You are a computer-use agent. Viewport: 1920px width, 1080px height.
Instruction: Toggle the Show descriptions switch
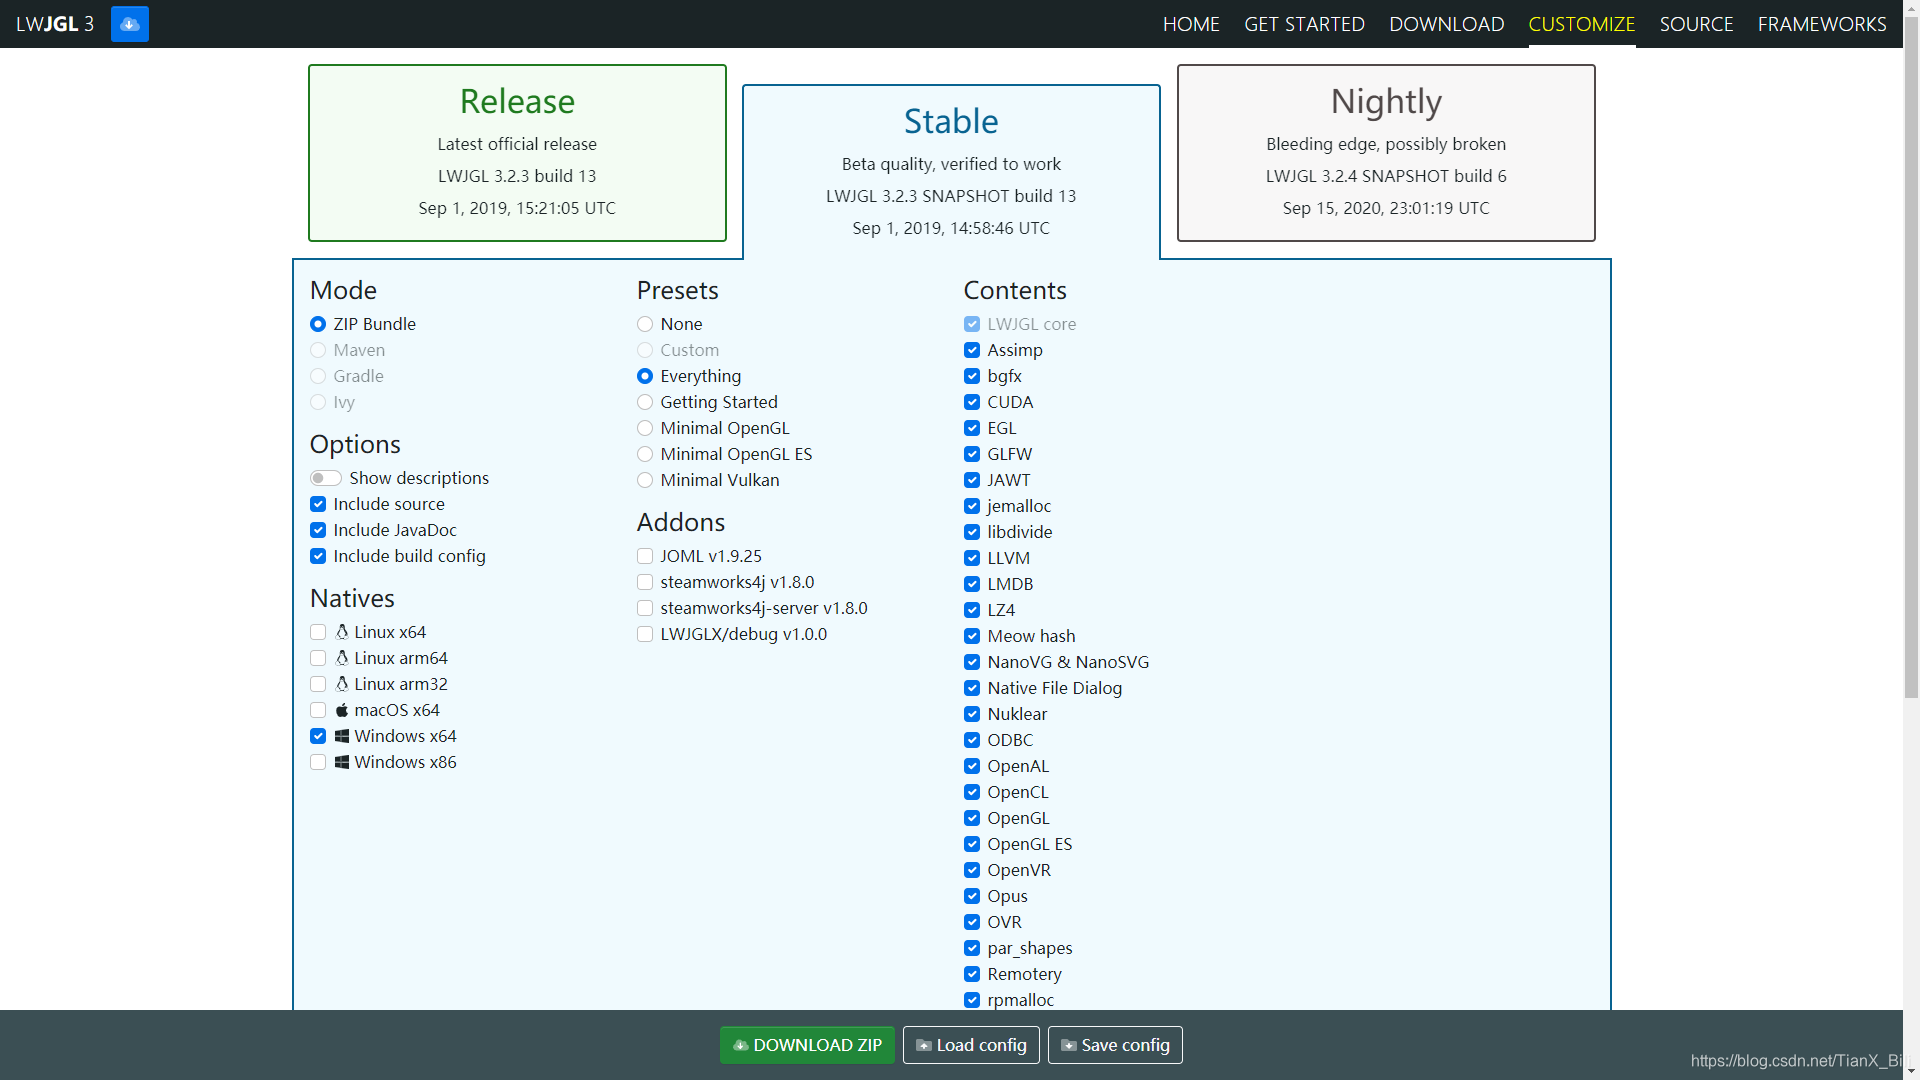point(325,478)
